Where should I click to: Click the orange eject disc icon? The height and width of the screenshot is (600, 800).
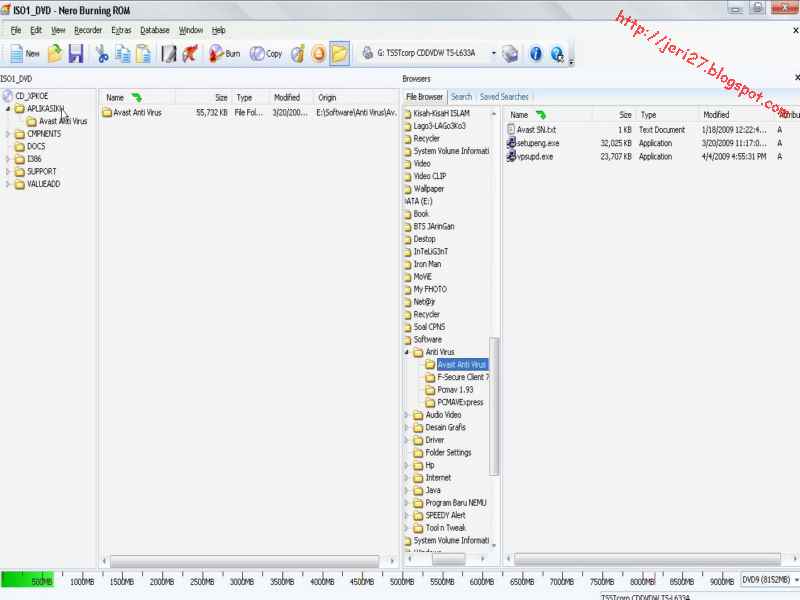[319, 53]
